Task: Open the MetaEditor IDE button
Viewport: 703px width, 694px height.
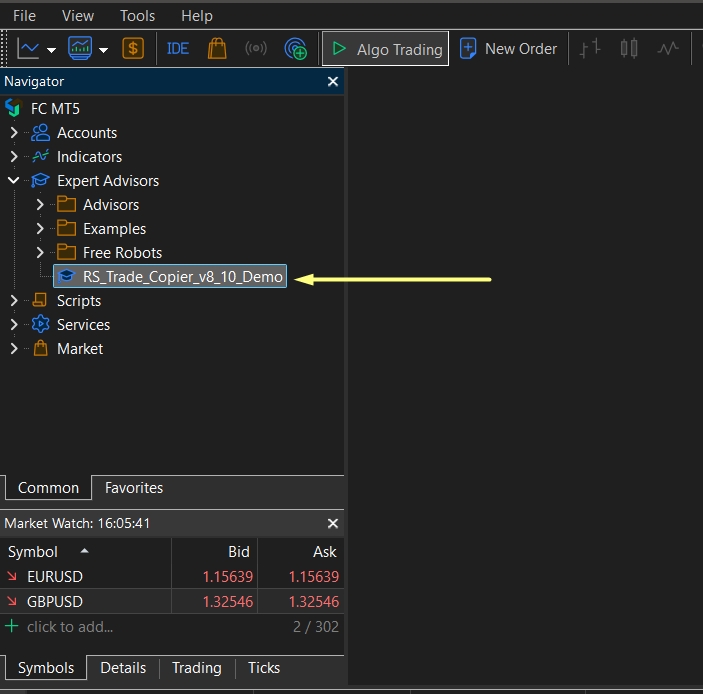Action: coord(178,48)
